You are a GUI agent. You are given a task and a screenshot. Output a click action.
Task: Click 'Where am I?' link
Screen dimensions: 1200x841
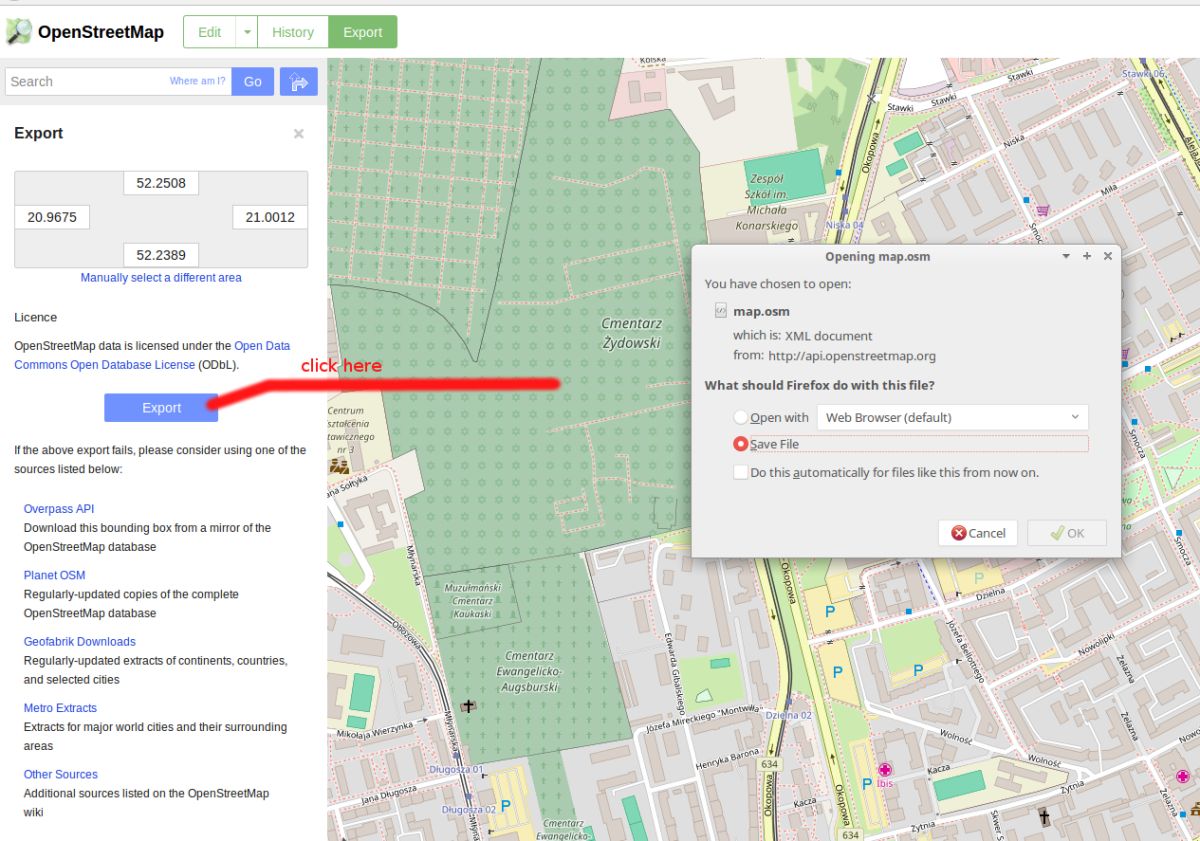[198, 81]
